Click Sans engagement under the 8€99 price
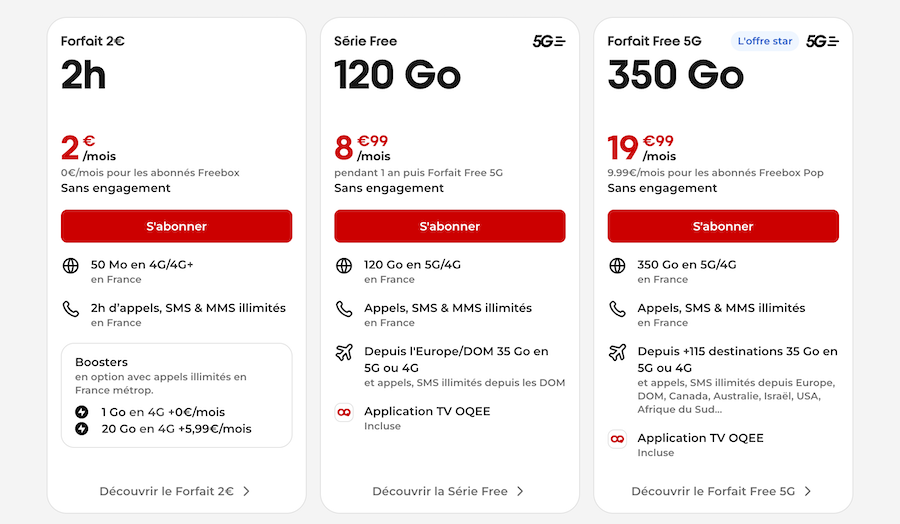This screenshot has width=900, height=524. (389, 188)
